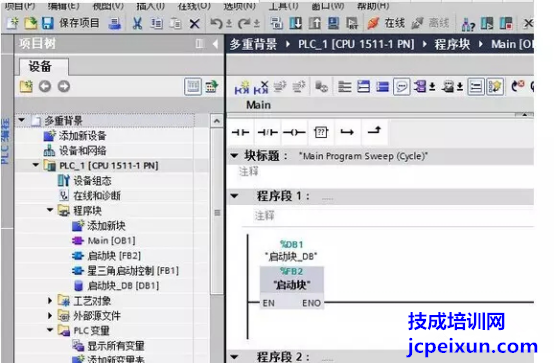This screenshot has height=363, width=554.
Task: Collapse 程序段 1 network
Action: pyautogui.click(x=234, y=196)
